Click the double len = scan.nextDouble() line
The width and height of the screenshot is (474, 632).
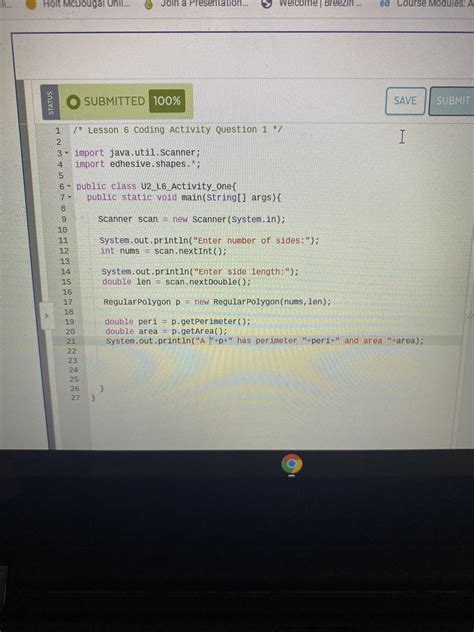[x=177, y=282]
